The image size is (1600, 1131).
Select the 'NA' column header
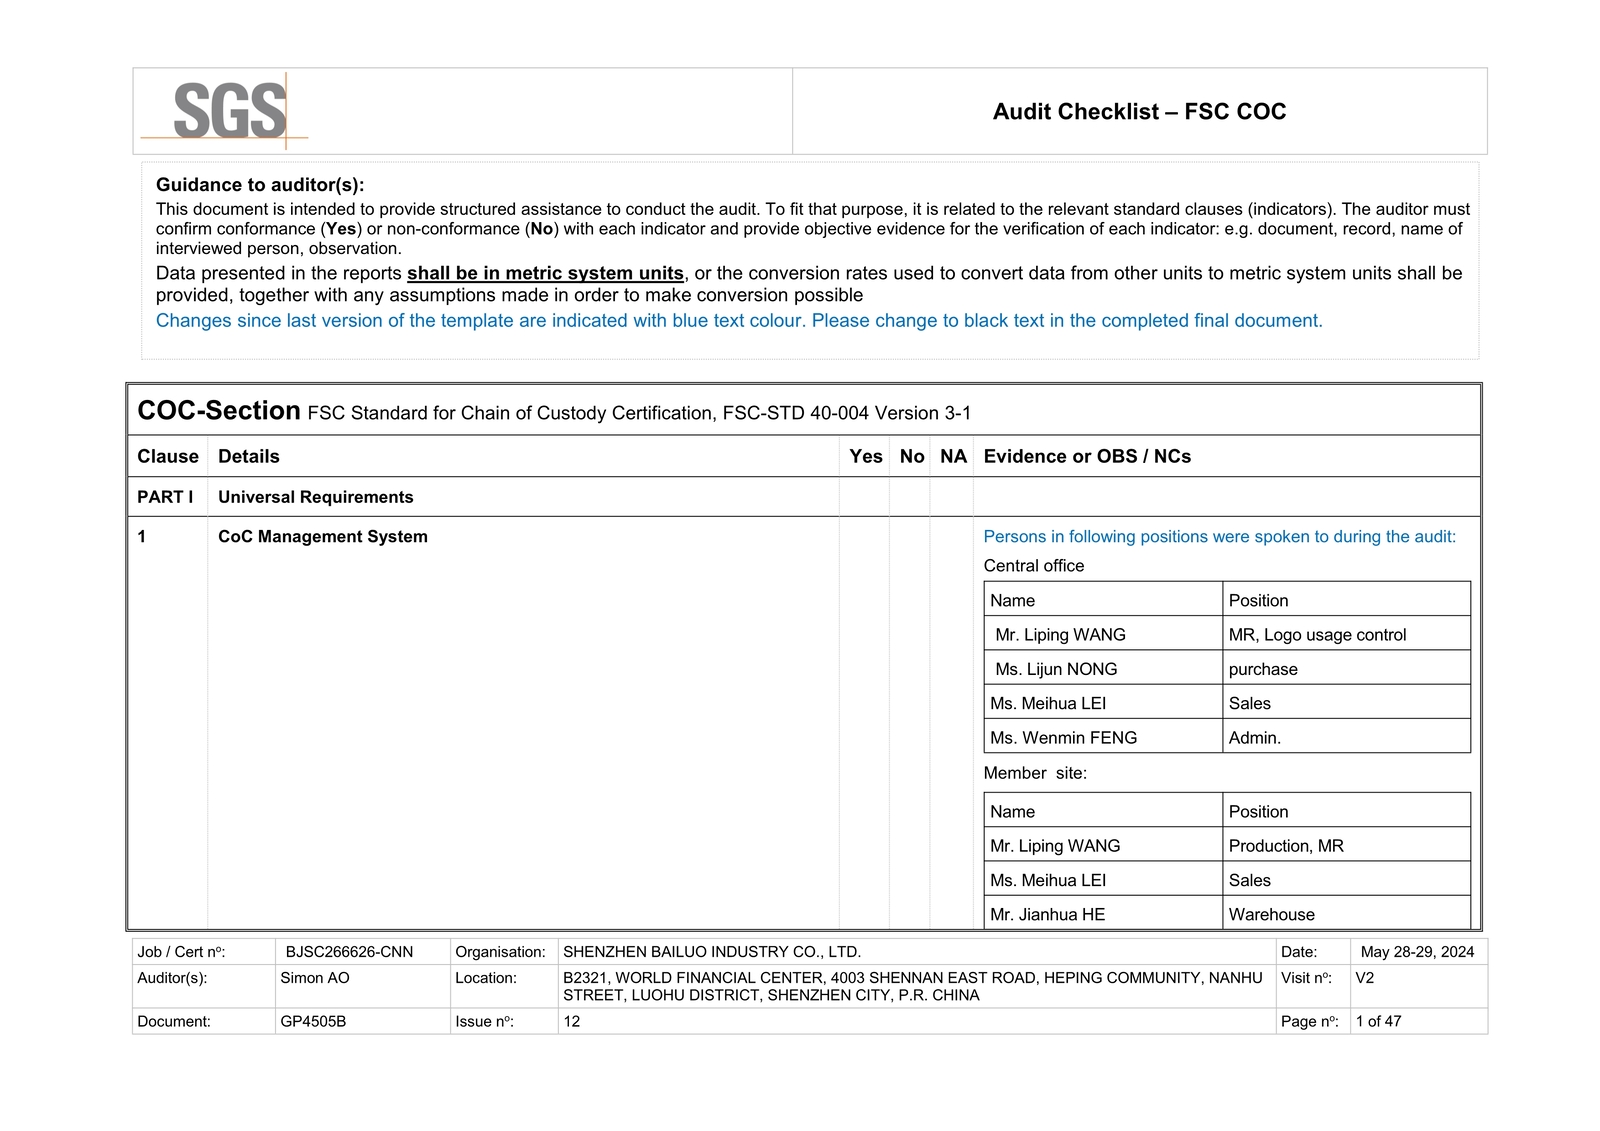click(x=953, y=457)
